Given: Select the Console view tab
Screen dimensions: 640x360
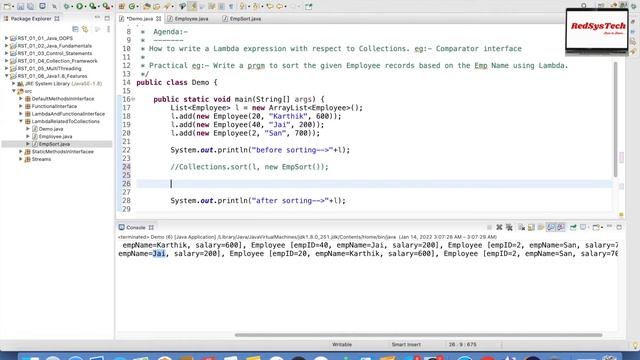Looking at the screenshot, I should point(136,227).
